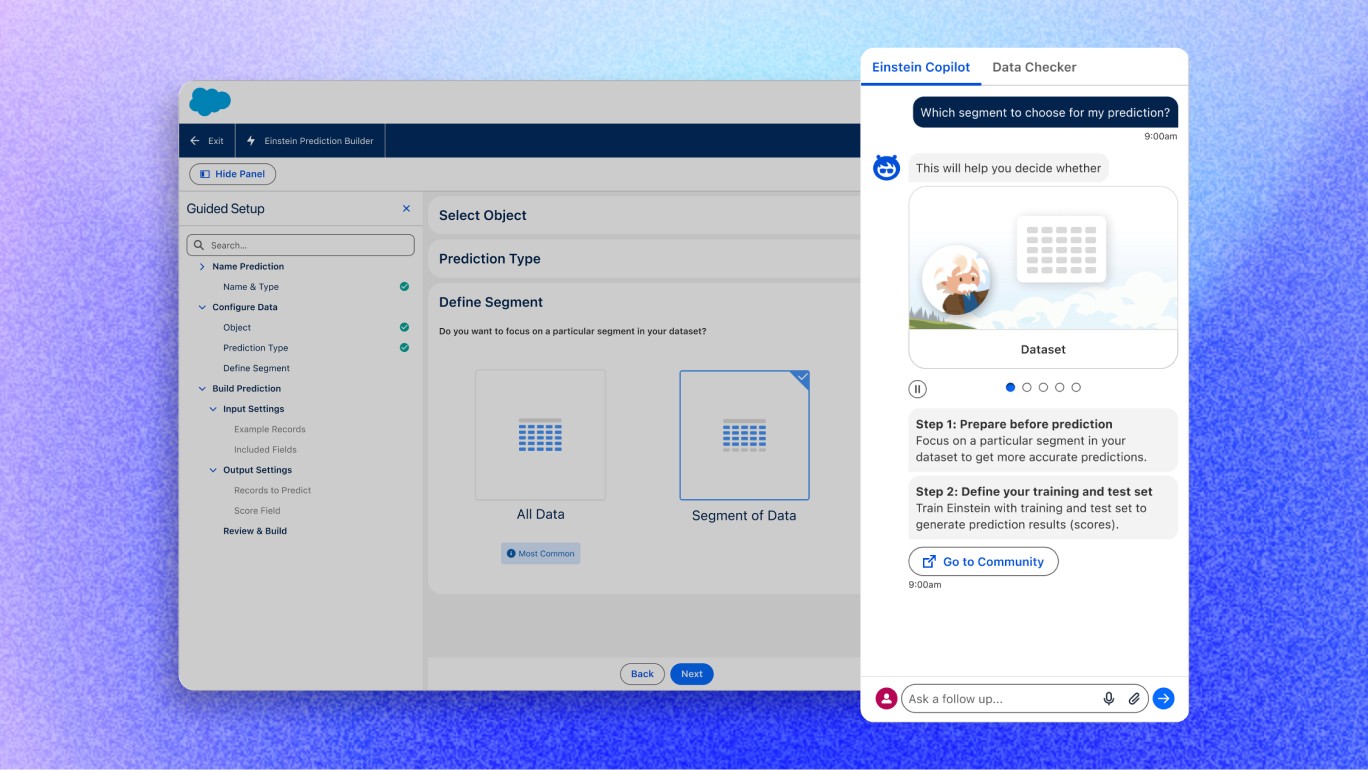Collapse the Configure Data section
The image size is (1368, 770).
coord(202,308)
